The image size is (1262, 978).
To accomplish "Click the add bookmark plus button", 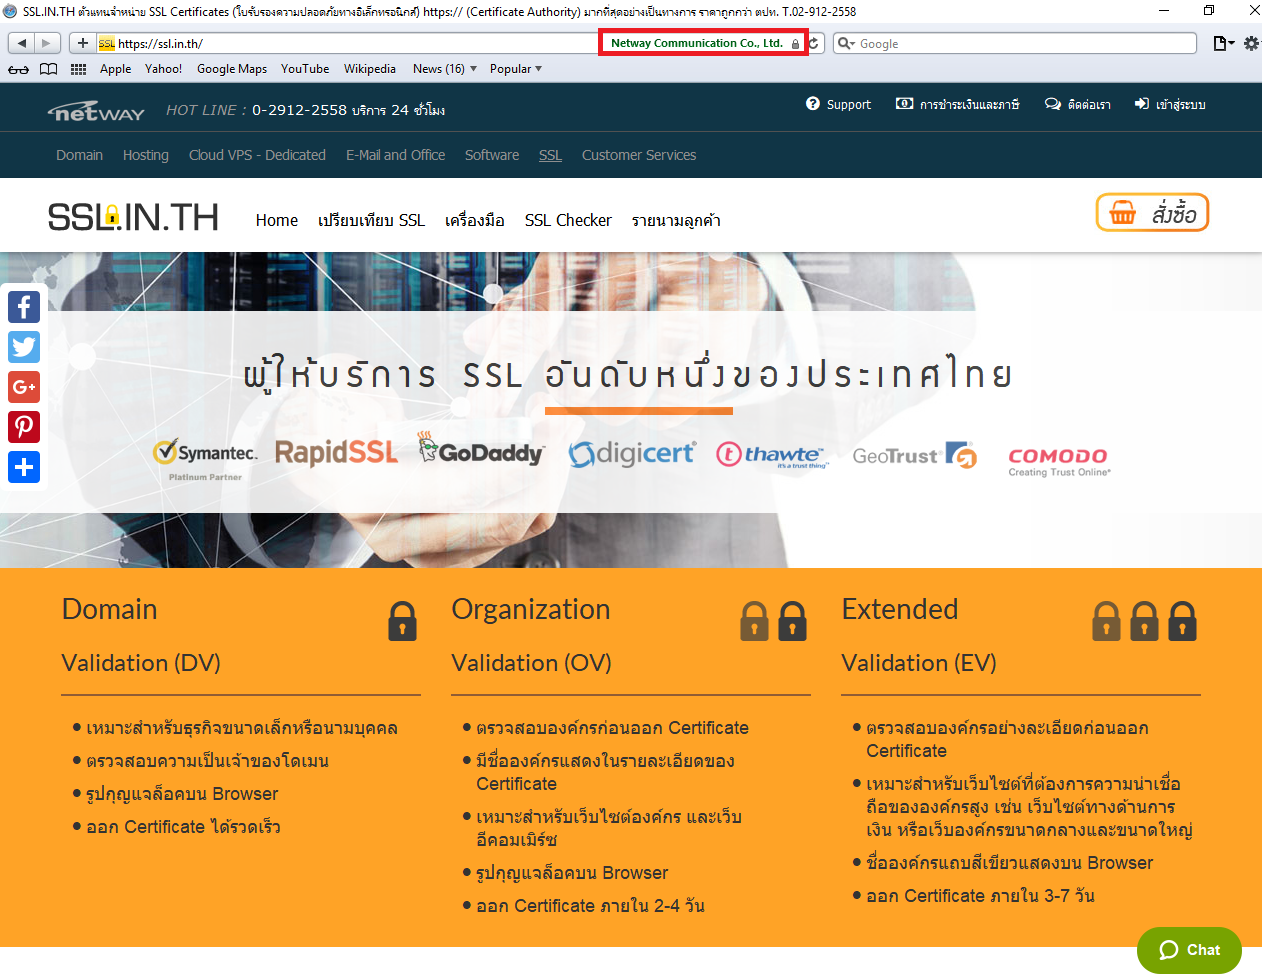I will [82, 43].
